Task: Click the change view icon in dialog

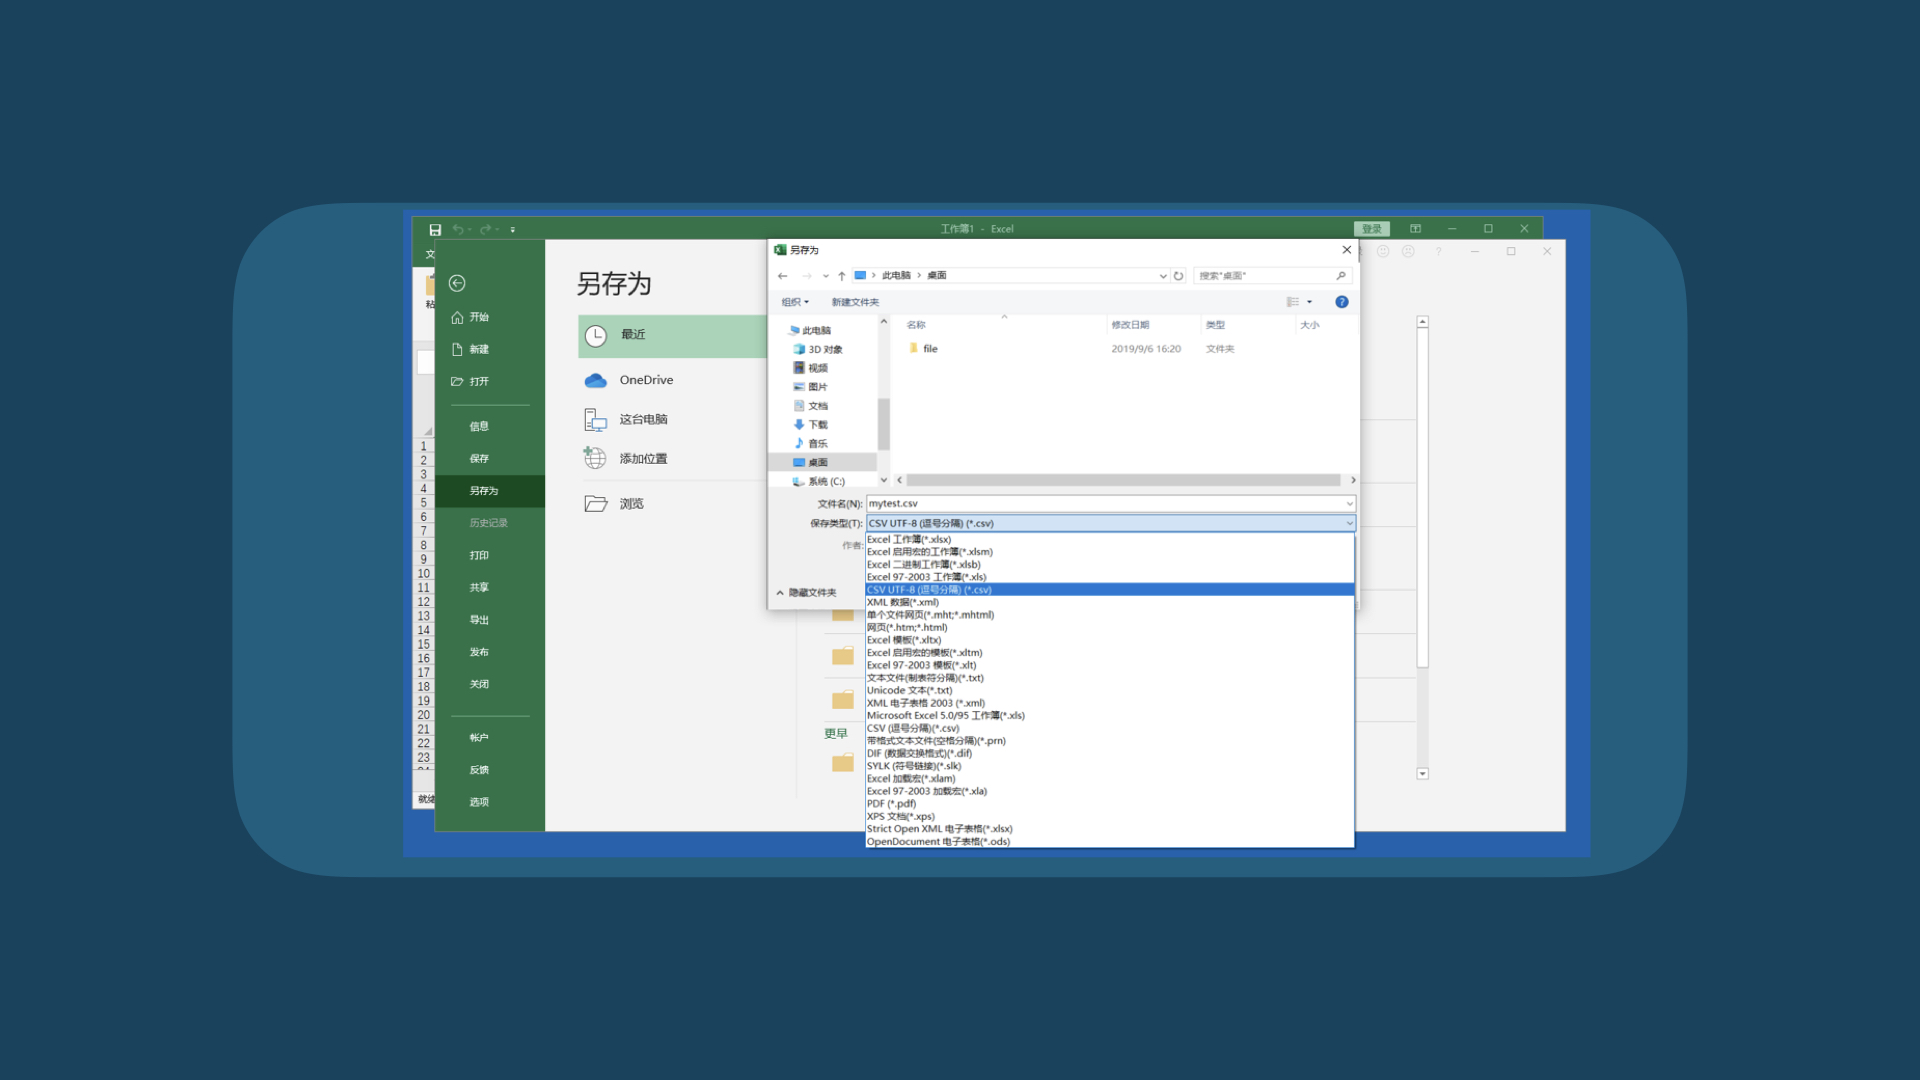Action: [x=1292, y=302]
